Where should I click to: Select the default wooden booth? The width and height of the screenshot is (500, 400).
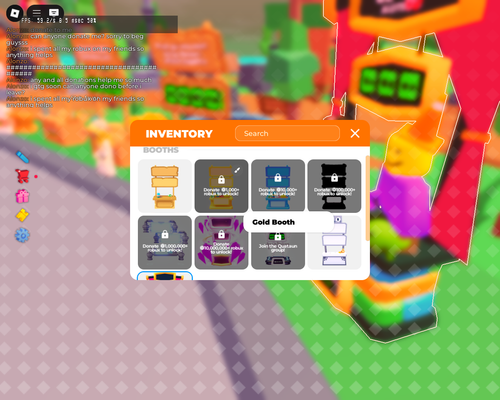pos(165,186)
